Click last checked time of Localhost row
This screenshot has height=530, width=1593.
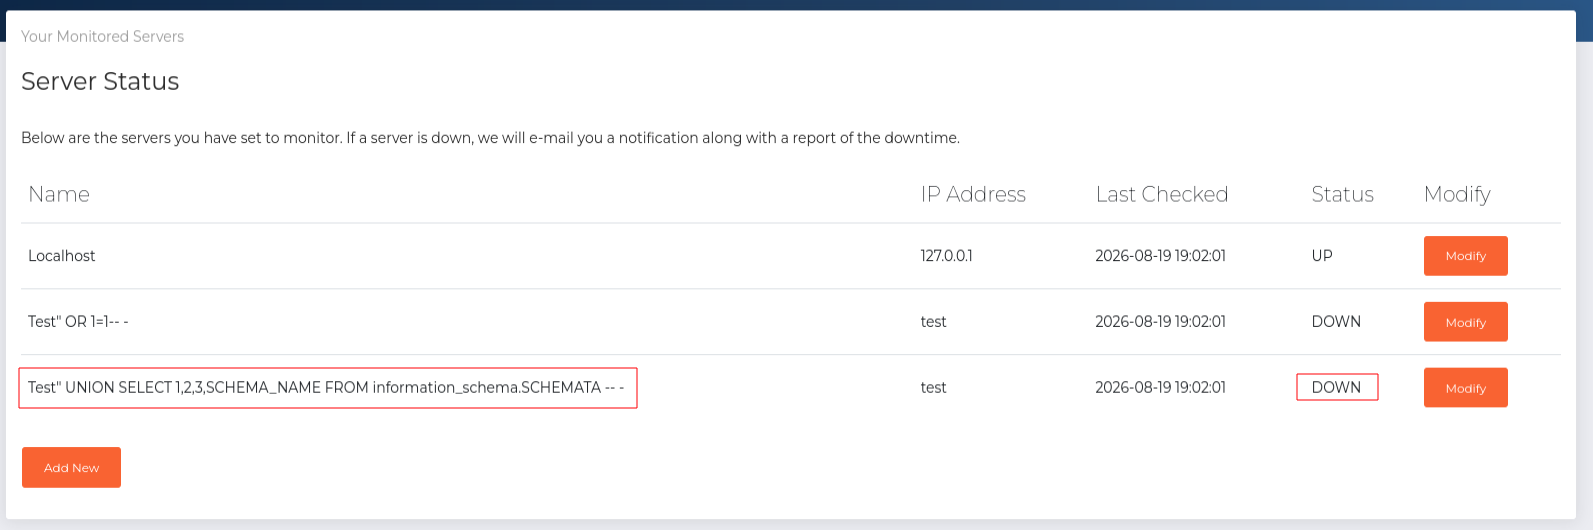[x=1160, y=256]
